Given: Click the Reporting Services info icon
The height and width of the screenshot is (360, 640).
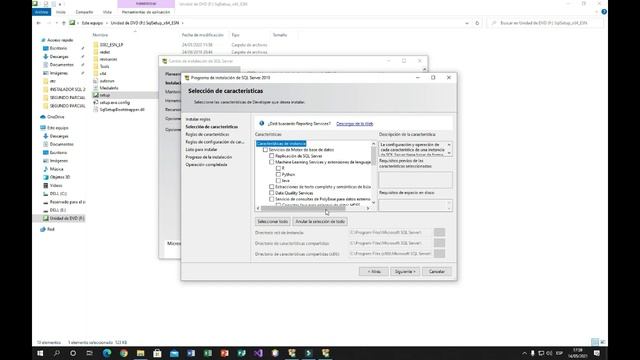Looking at the screenshot, I should 262,123.
